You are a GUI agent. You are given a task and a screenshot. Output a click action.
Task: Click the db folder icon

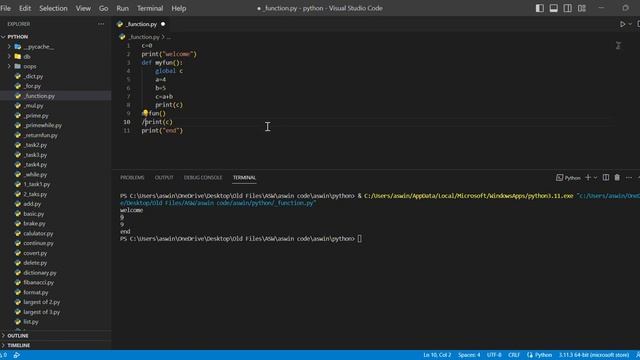point(18,56)
